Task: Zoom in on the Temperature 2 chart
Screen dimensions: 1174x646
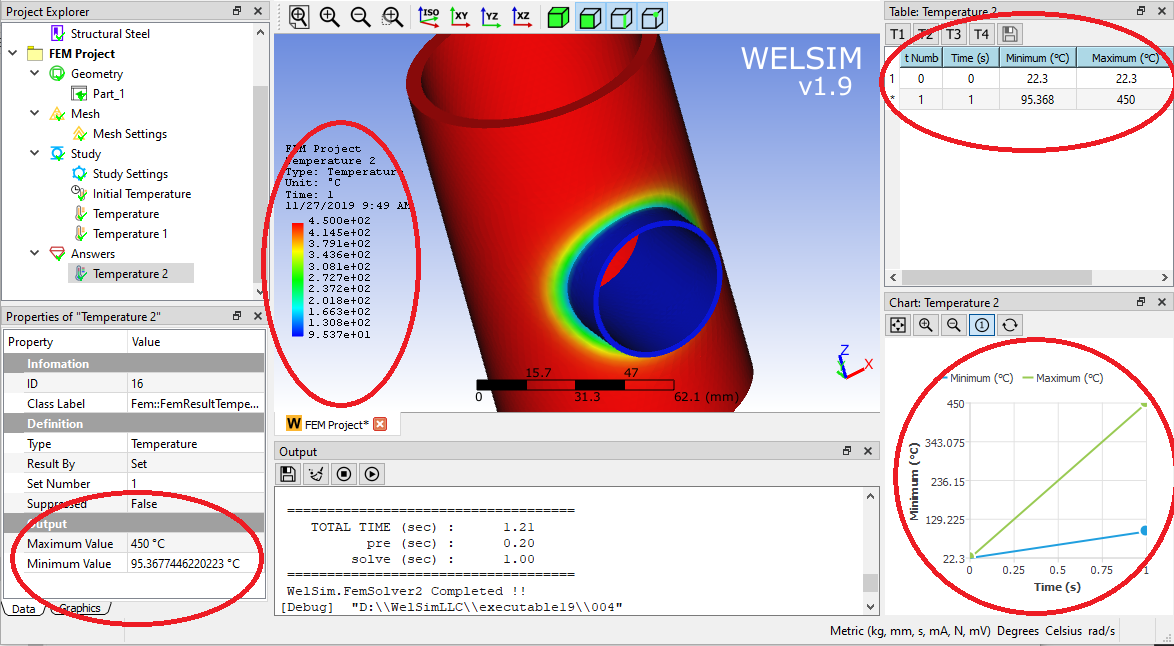Action: click(925, 325)
